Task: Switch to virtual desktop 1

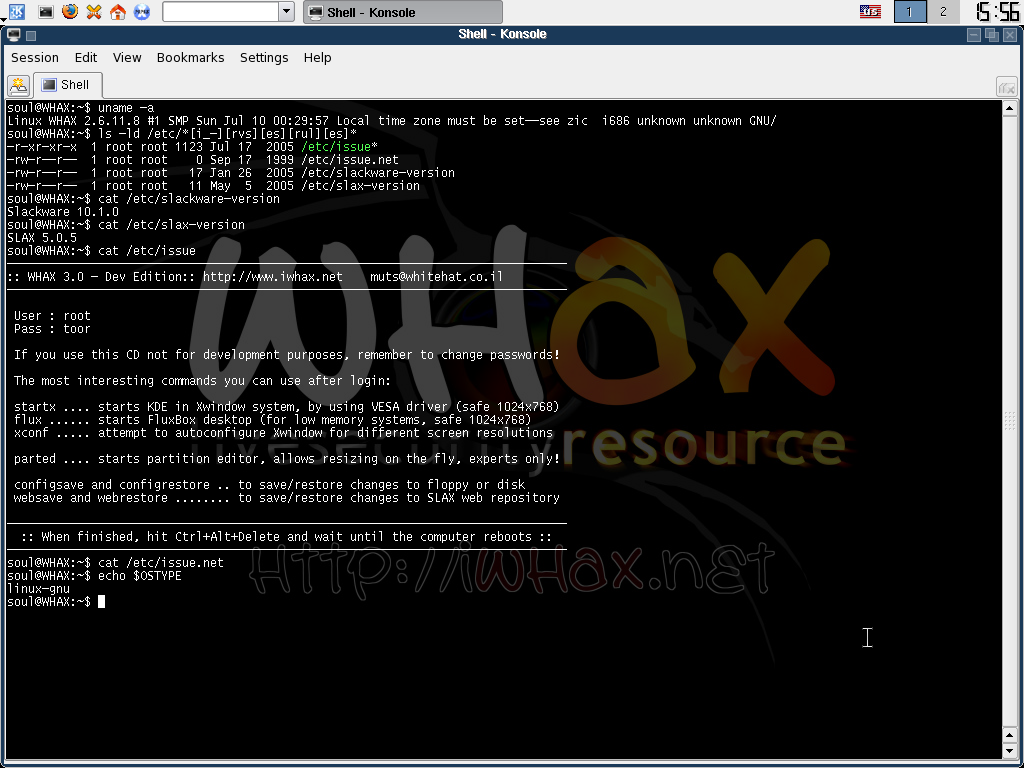Action: (x=910, y=12)
